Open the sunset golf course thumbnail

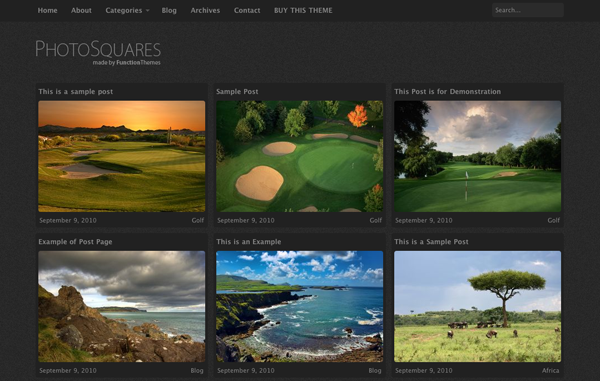122,156
